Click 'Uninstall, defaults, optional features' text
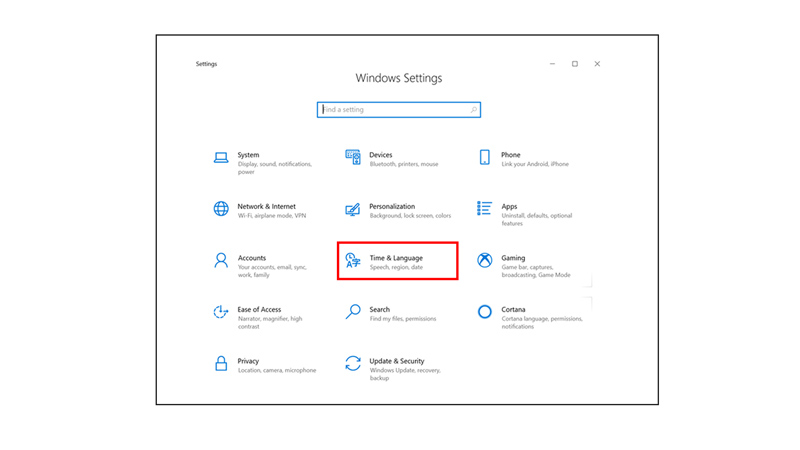 [x=536, y=219]
